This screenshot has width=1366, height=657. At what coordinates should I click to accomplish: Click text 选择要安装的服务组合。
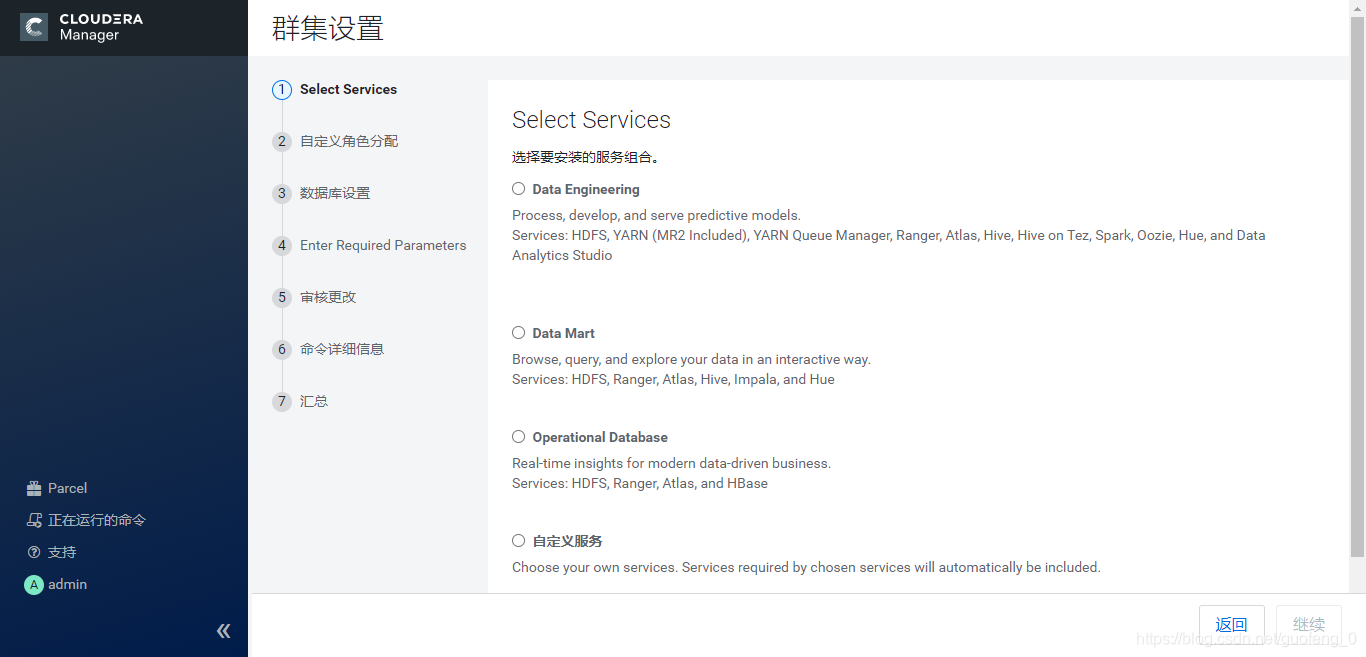[x=586, y=157]
